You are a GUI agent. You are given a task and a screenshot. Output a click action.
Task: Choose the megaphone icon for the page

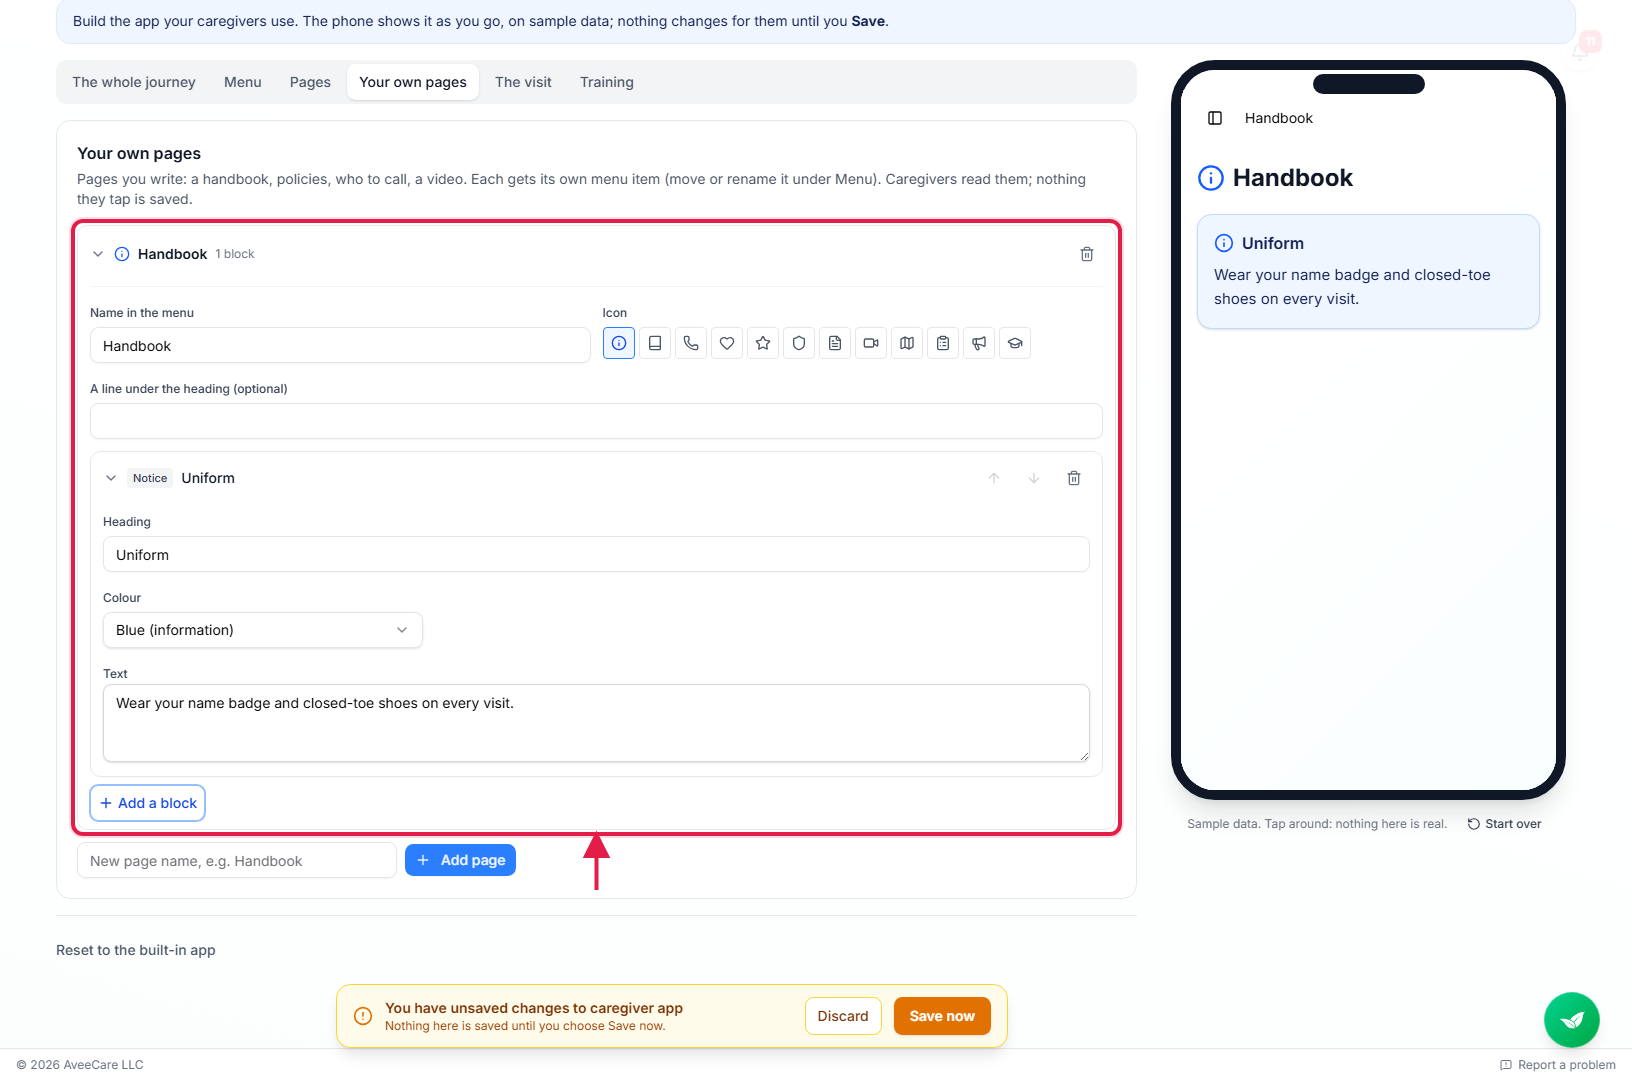[979, 343]
